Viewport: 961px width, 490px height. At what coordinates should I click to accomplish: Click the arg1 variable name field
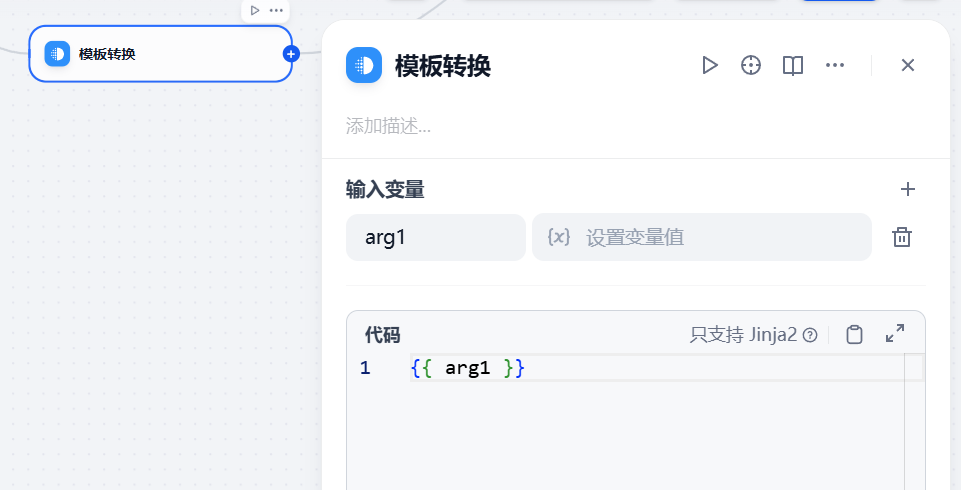pos(436,237)
